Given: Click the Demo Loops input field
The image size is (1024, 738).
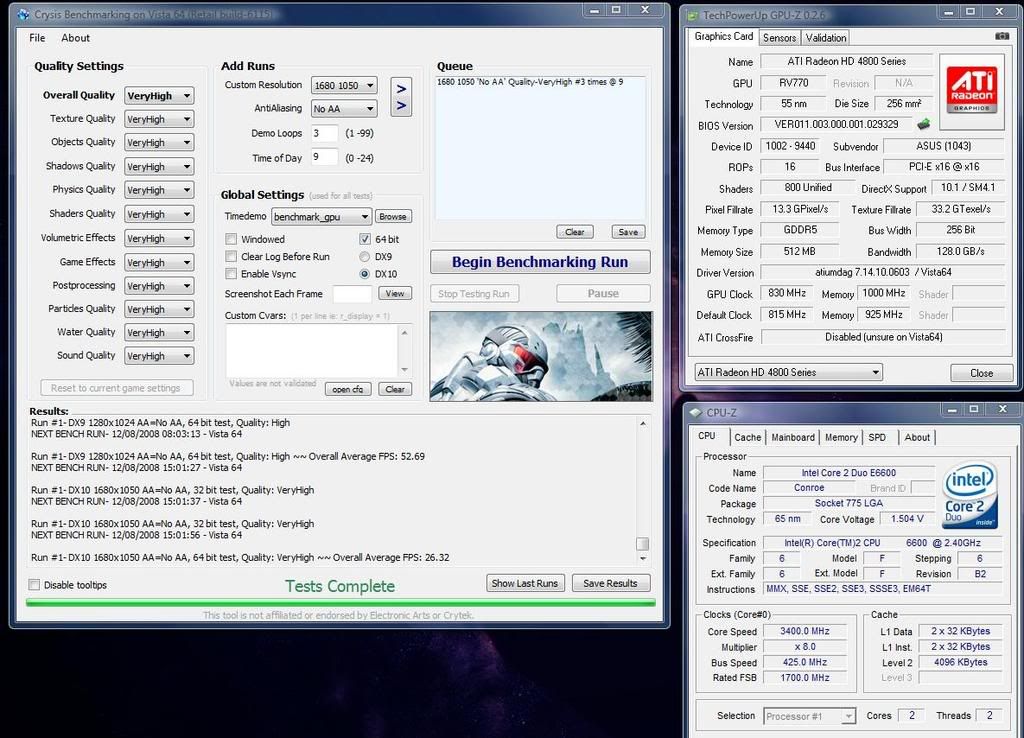Looking at the screenshot, I should 324,133.
